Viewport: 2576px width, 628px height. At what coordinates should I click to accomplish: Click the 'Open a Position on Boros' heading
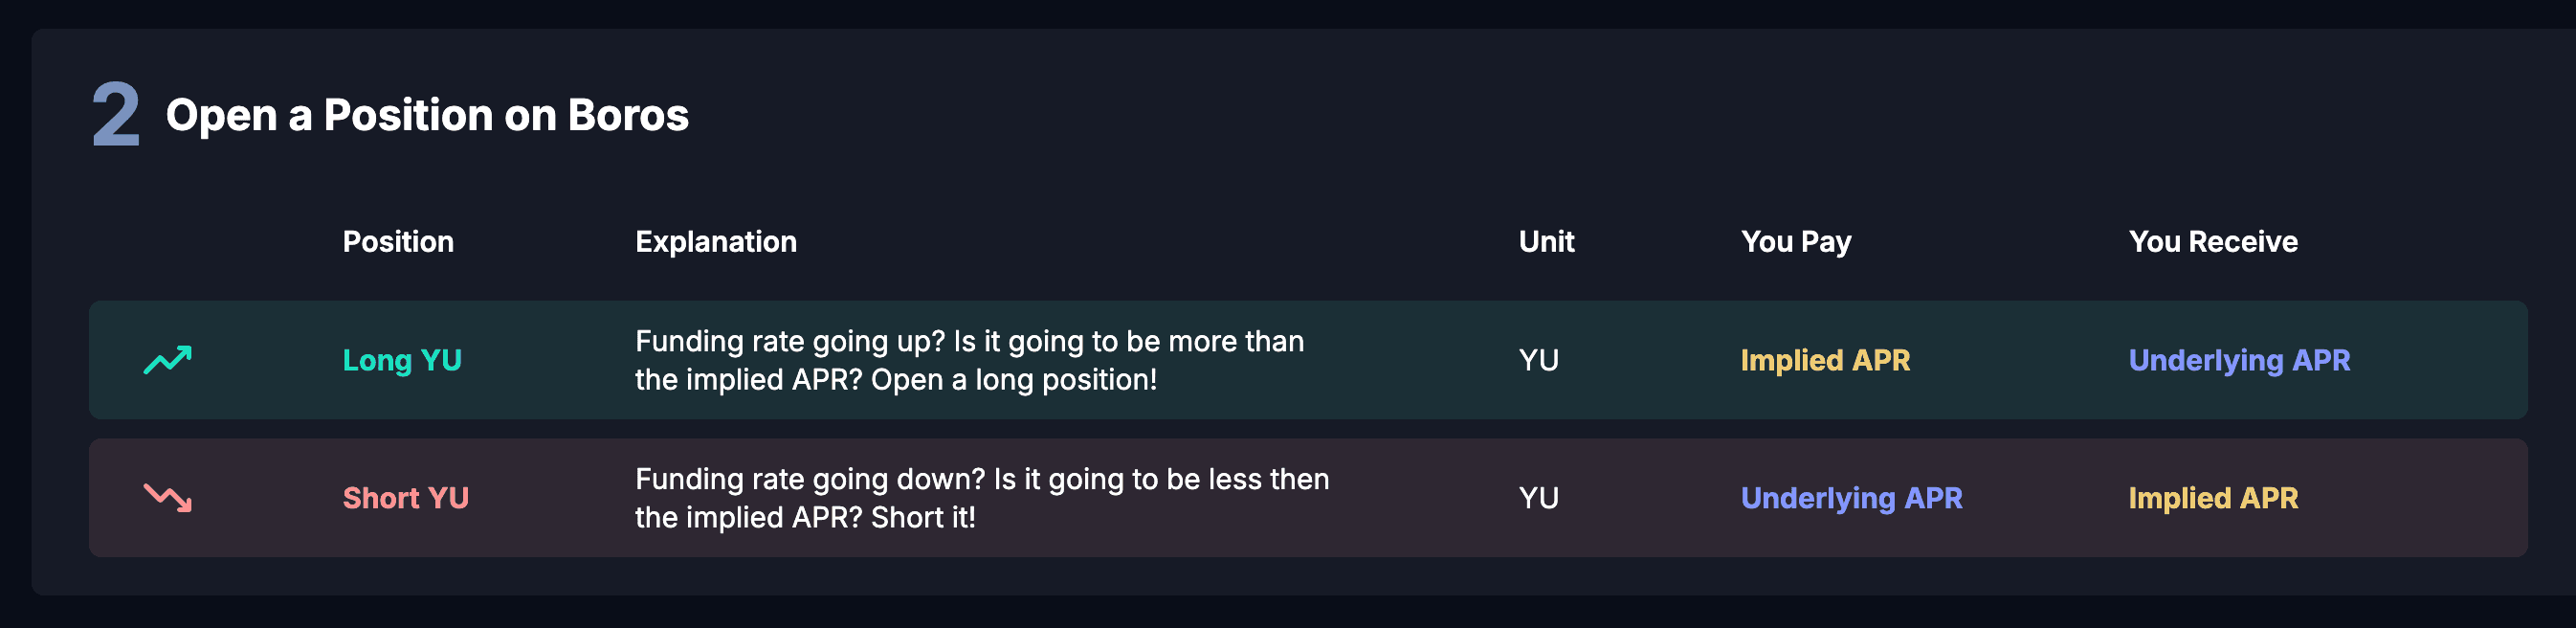pos(427,115)
